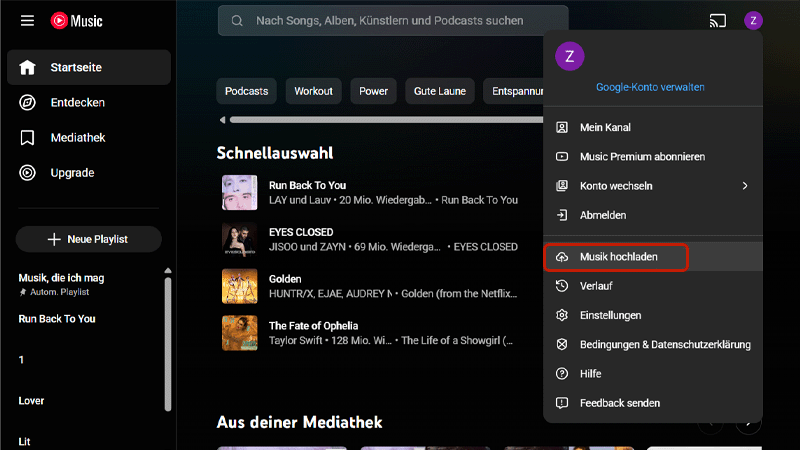Click The Fate of Ophelia song title
This screenshot has height=450, width=800.
pyautogui.click(x=313, y=326)
